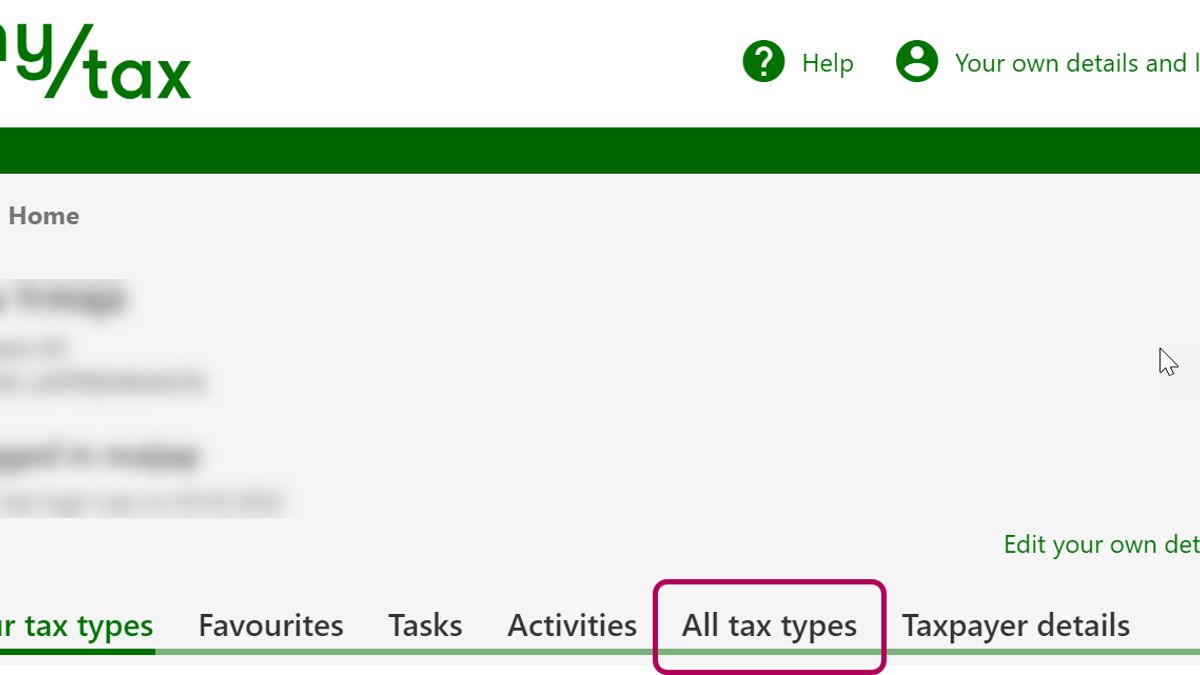Click the Help question mark icon
The height and width of the screenshot is (675, 1200).
click(763, 62)
